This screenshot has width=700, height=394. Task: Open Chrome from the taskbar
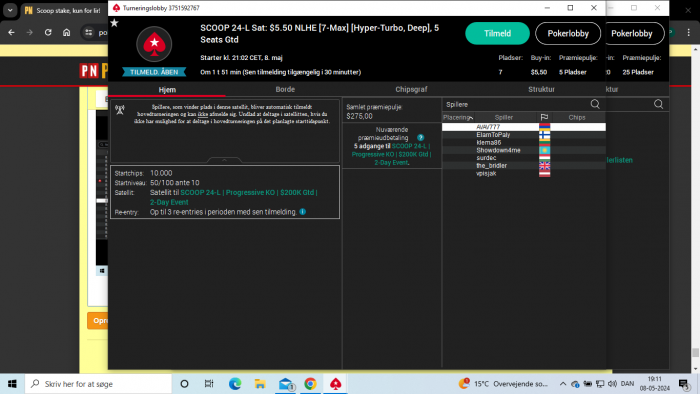[310, 384]
